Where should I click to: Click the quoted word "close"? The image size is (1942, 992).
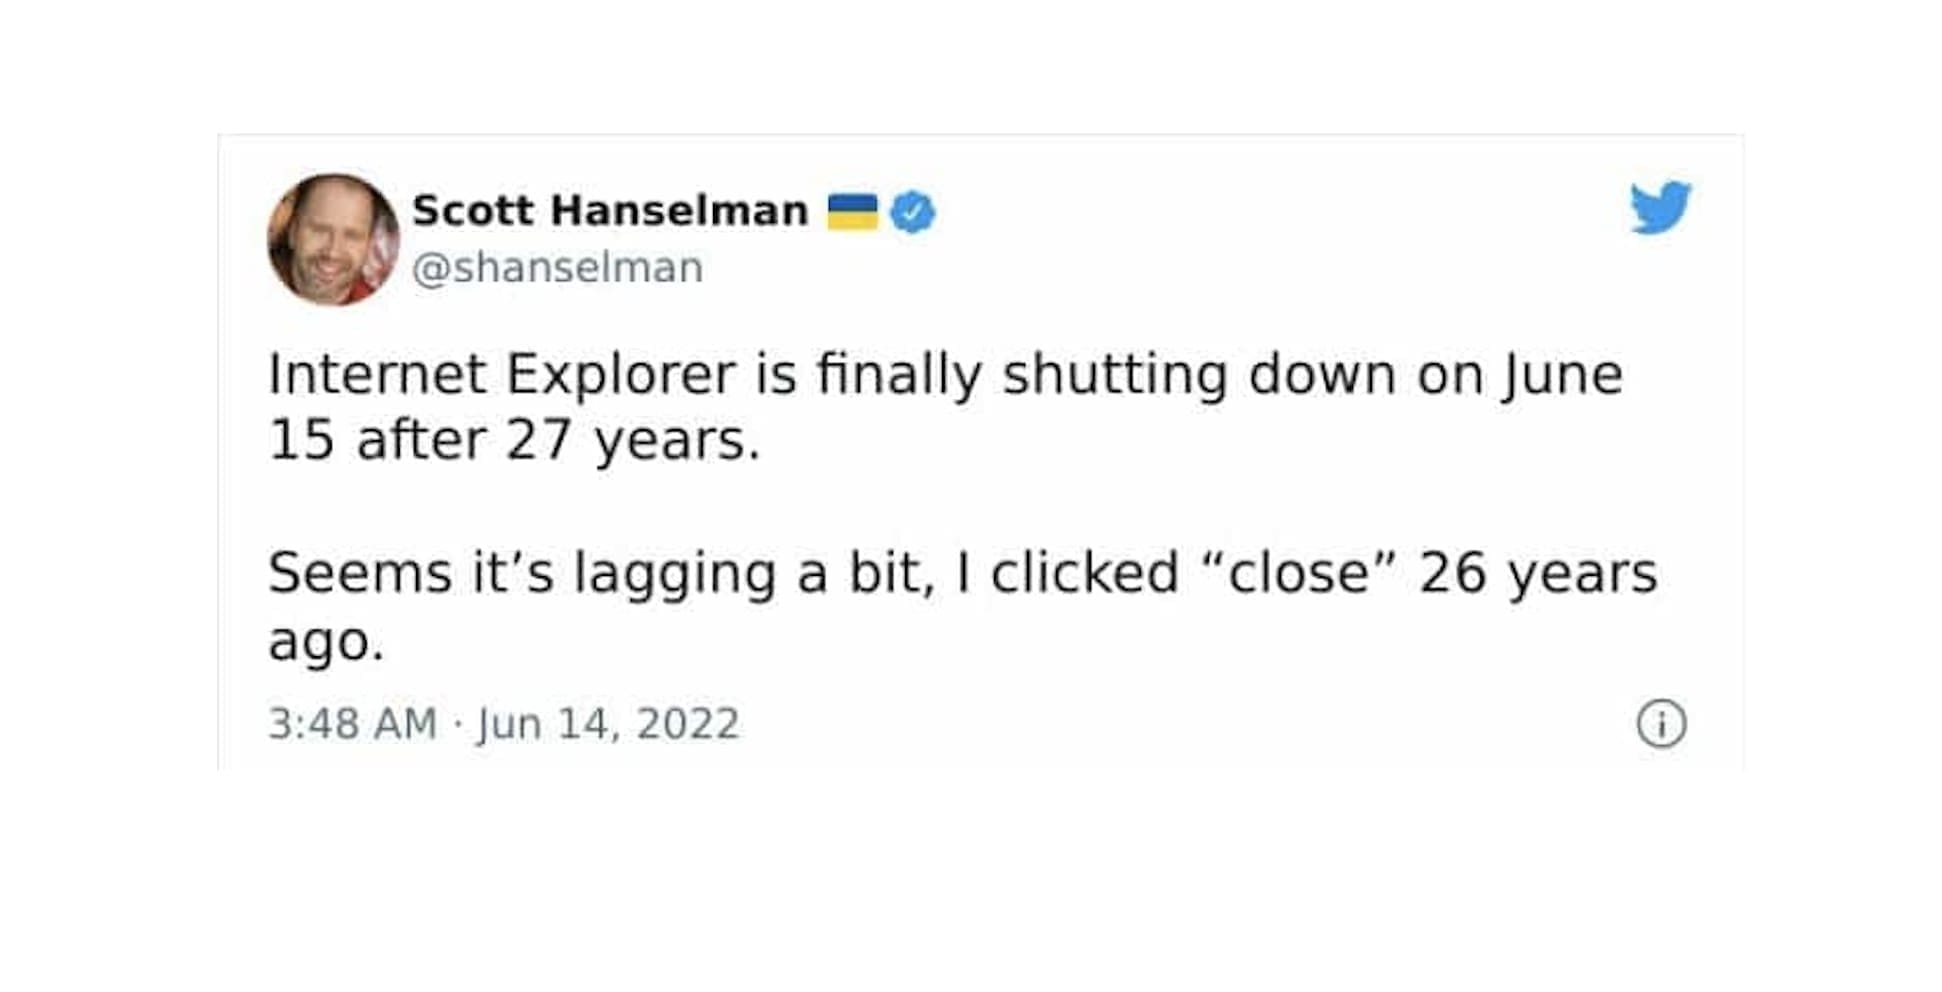[x=1298, y=574]
